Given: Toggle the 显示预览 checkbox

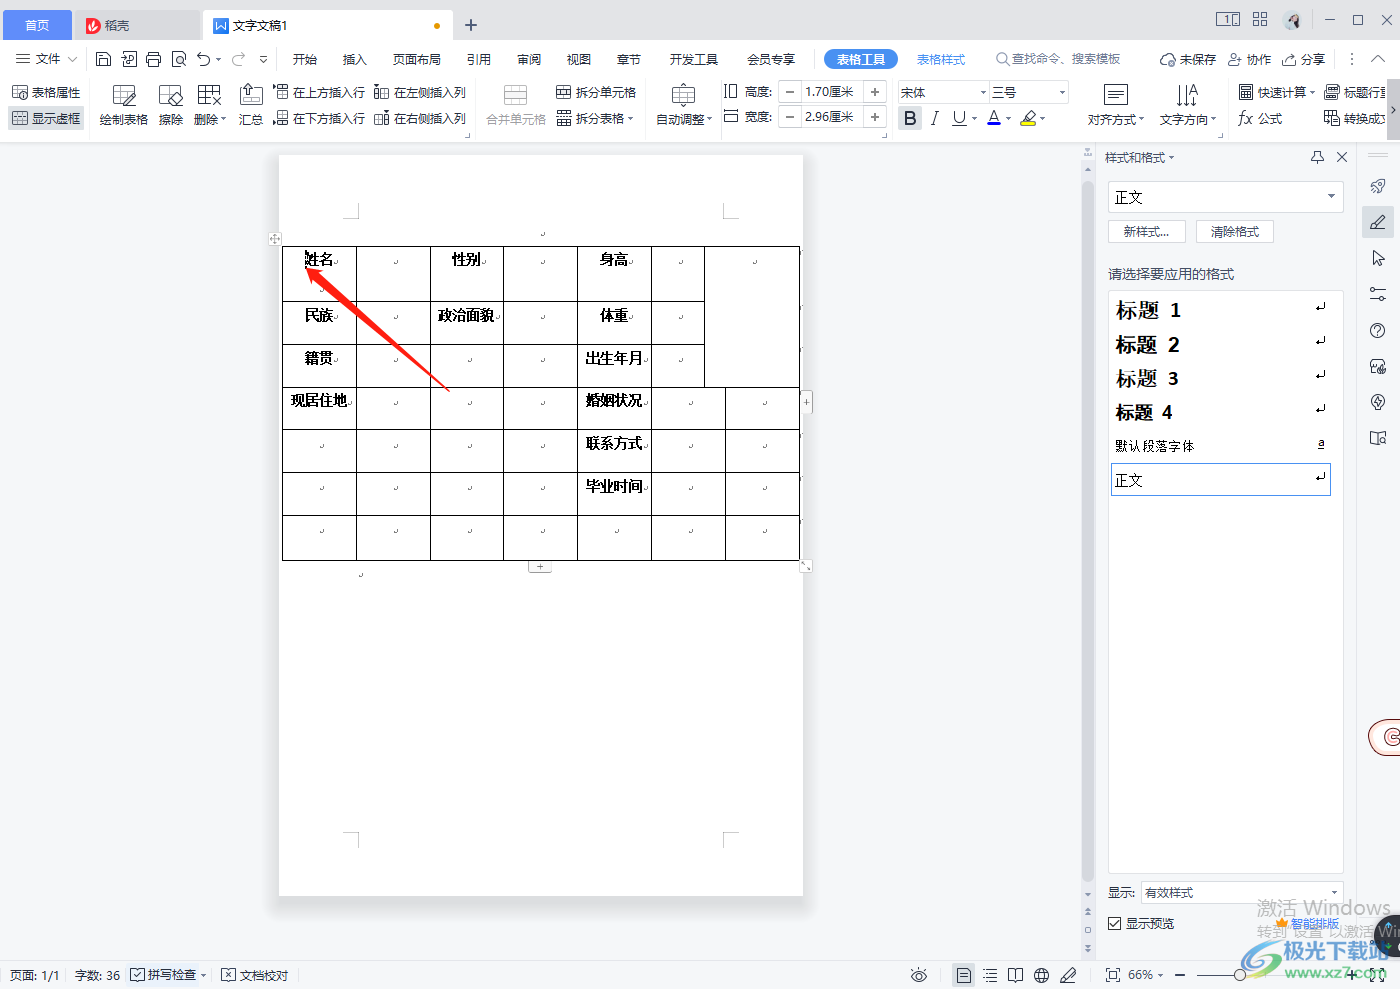Looking at the screenshot, I should coord(1114,924).
